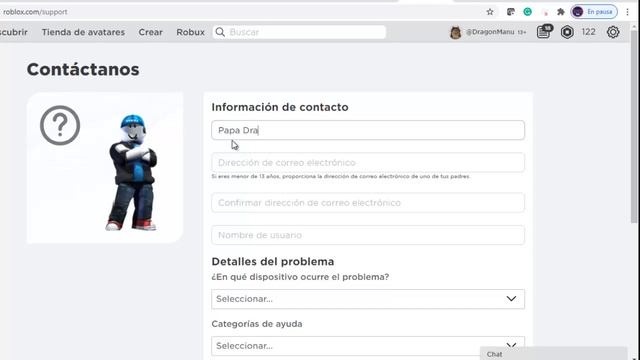Click the Información de contacto heading
The width and height of the screenshot is (640, 360).
pos(280,107)
